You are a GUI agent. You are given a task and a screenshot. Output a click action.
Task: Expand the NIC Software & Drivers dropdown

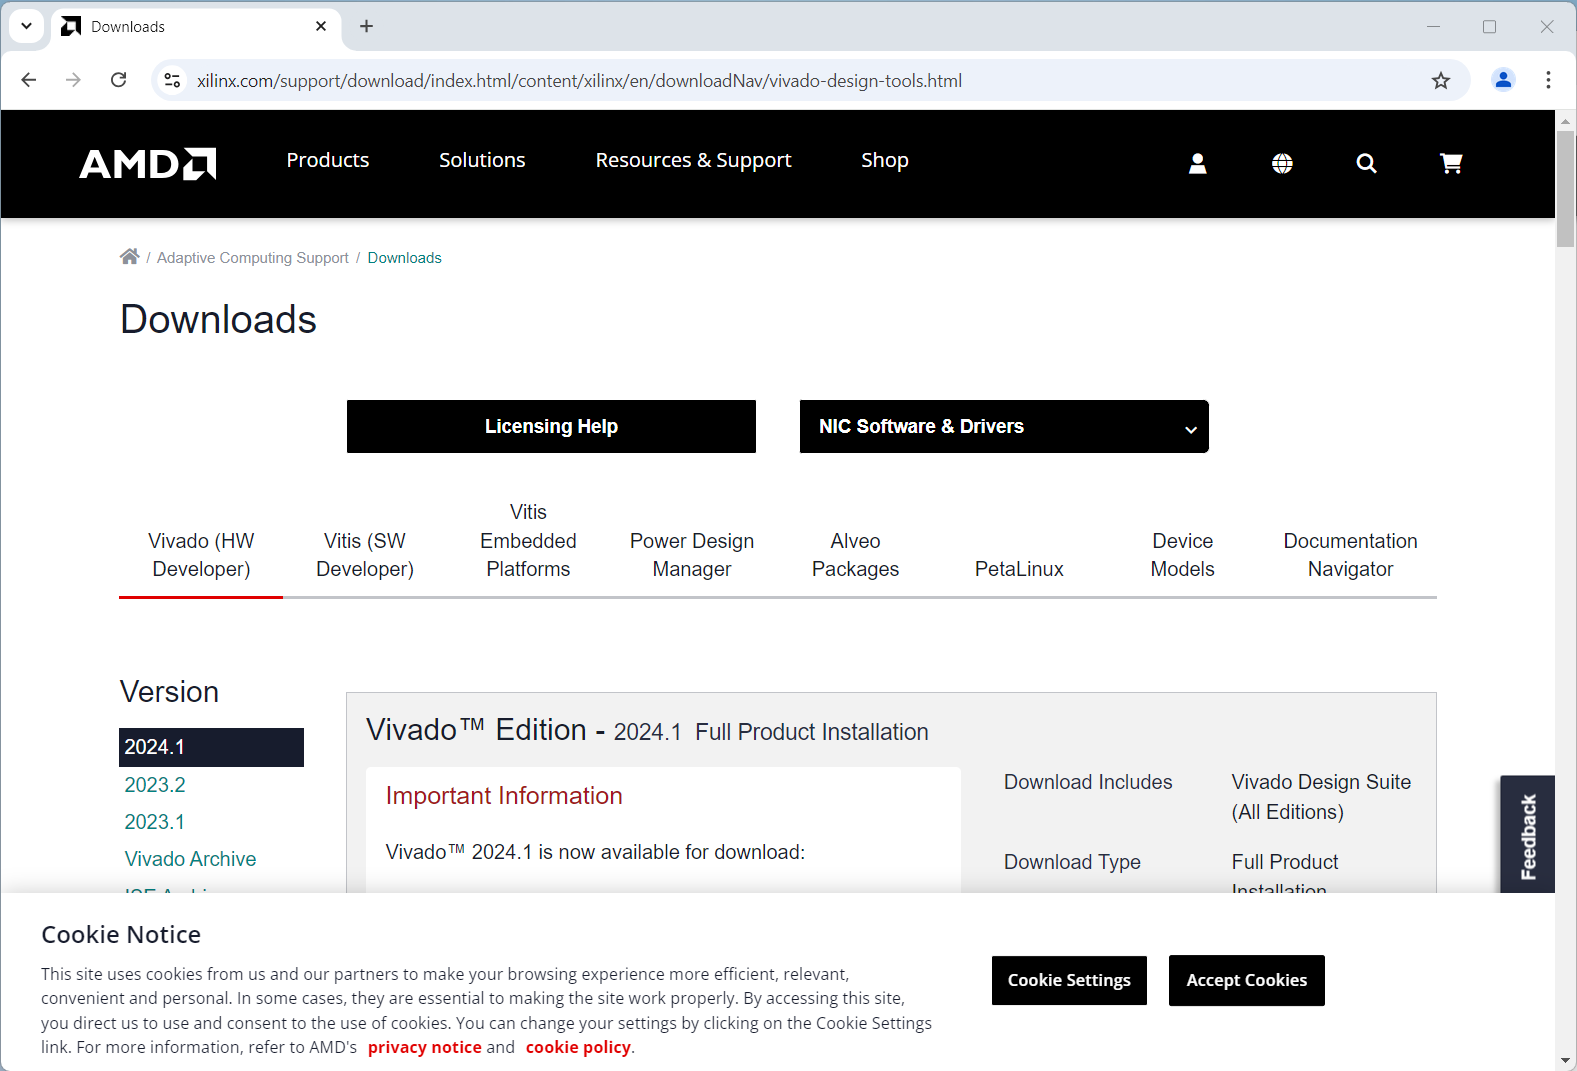(1003, 427)
